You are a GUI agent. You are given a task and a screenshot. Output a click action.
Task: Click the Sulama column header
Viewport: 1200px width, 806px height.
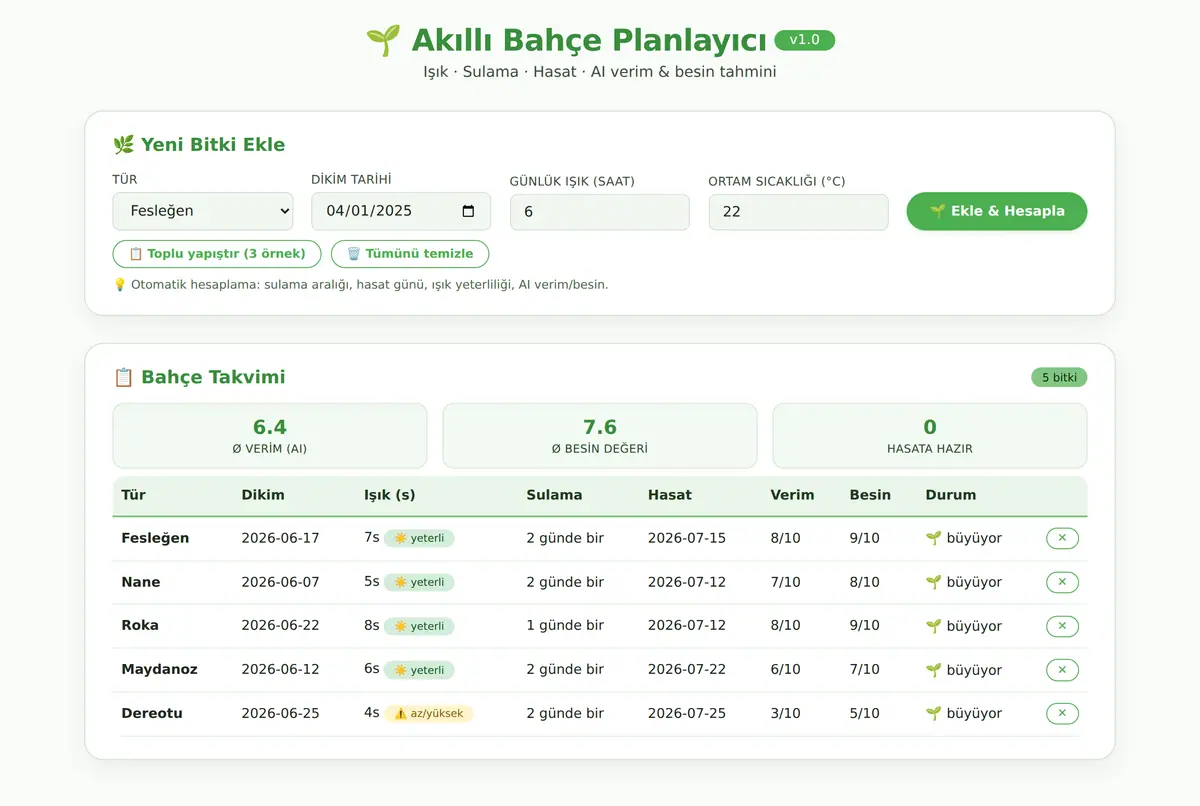click(x=554, y=495)
